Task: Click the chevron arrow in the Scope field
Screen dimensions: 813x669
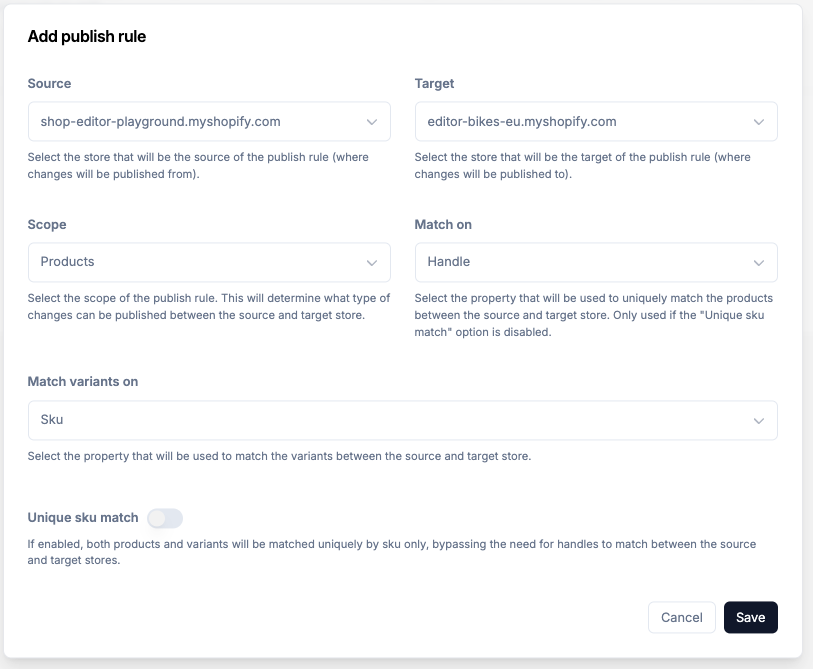Action: pyautogui.click(x=371, y=262)
